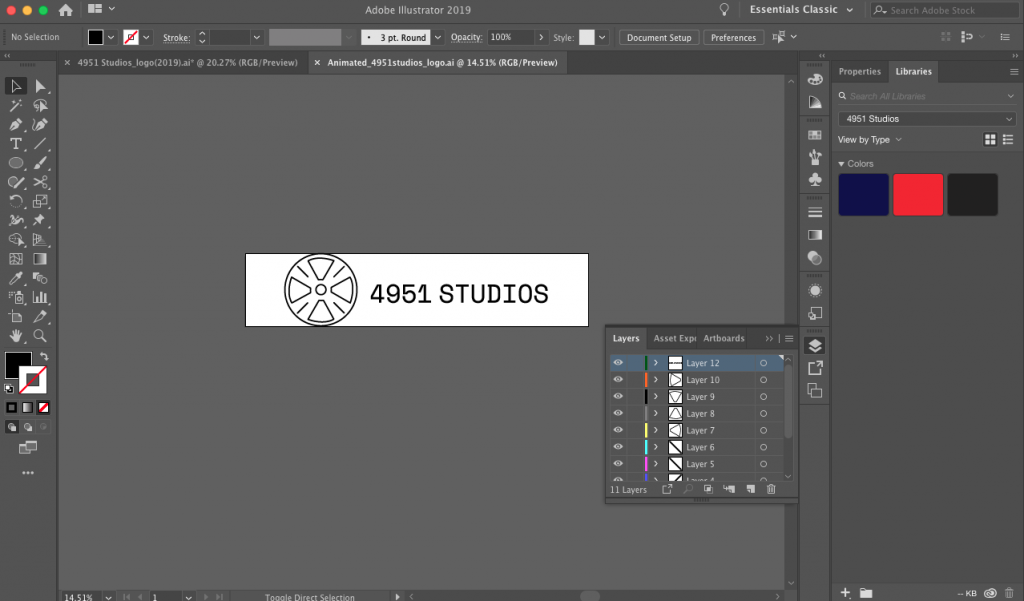Open the Discover lightbulb icon
Screen dimensions: 1024x601
click(x=724, y=10)
